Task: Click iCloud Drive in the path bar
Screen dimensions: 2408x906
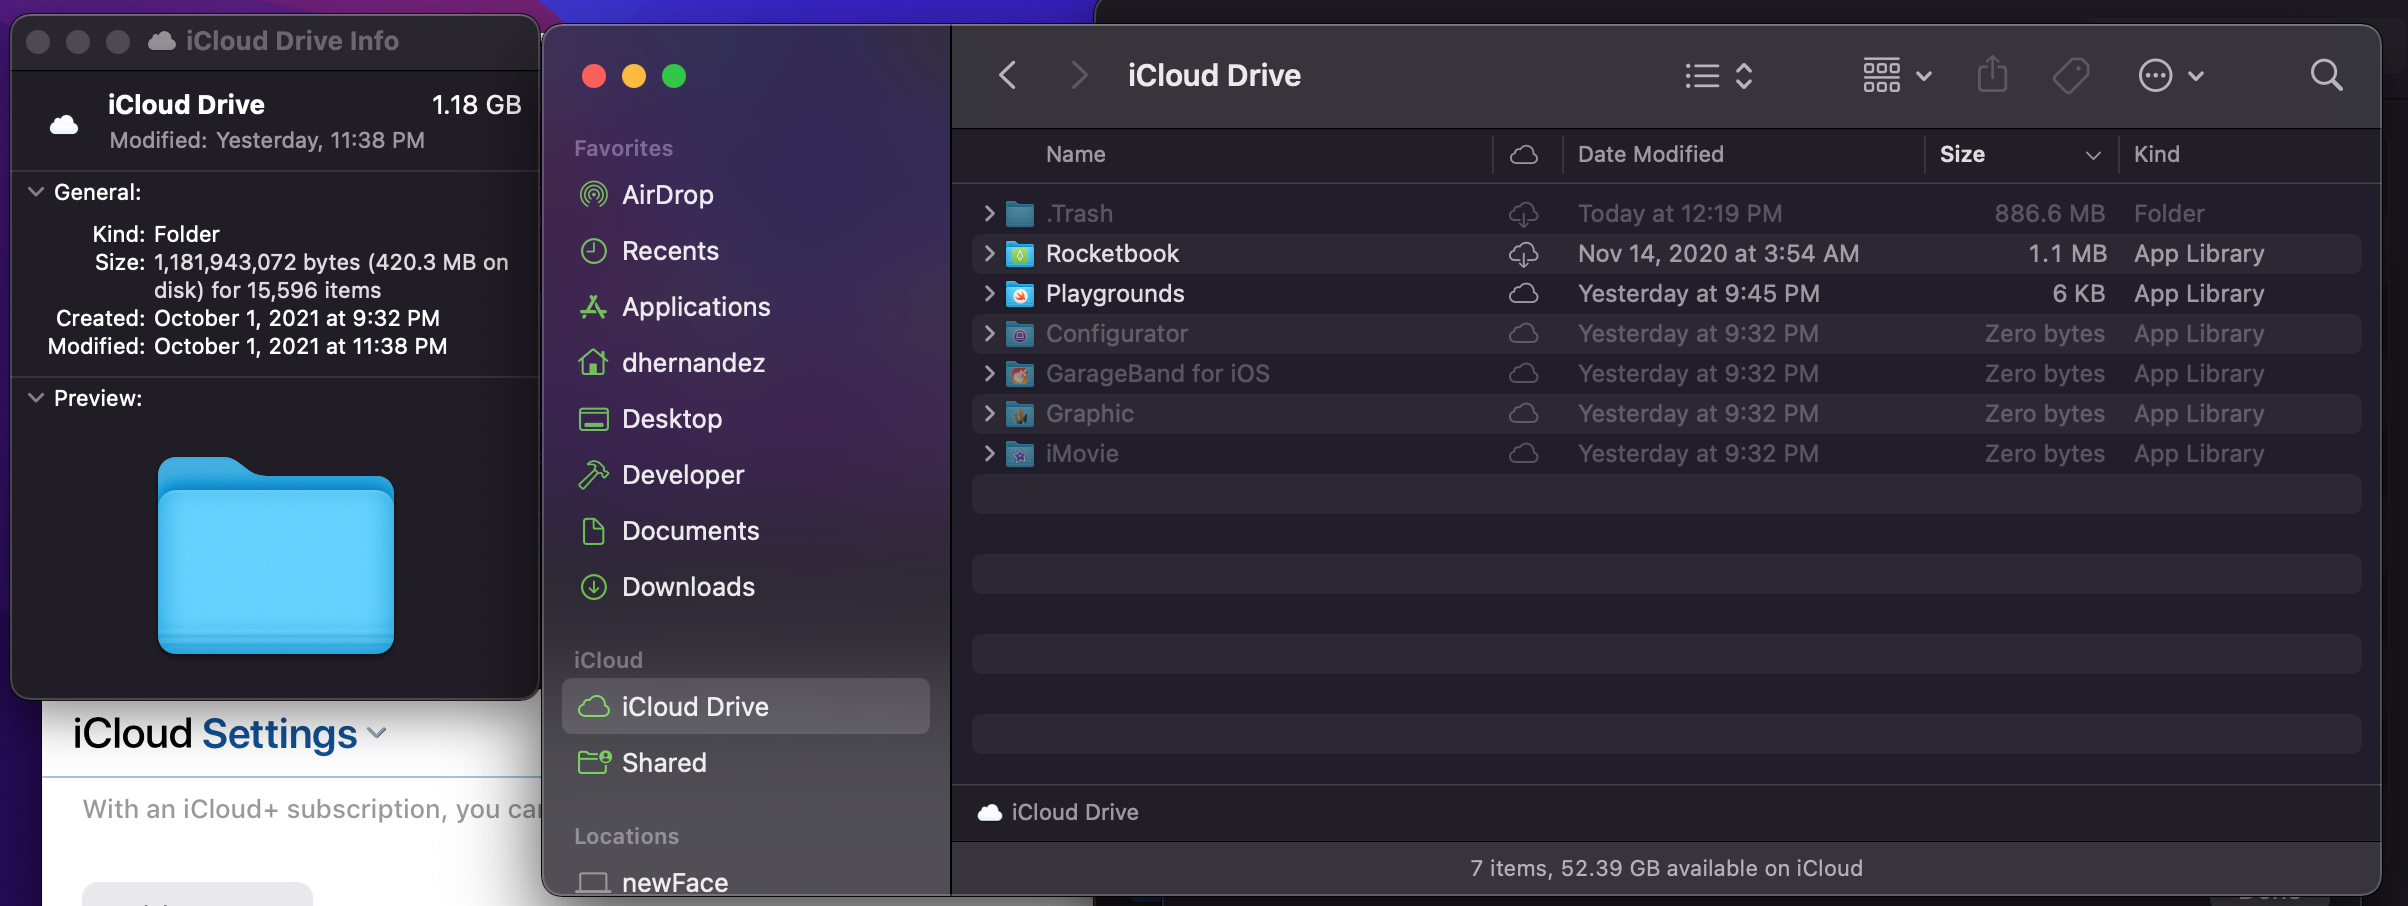Action: pyautogui.click(x=1073, y=812)
